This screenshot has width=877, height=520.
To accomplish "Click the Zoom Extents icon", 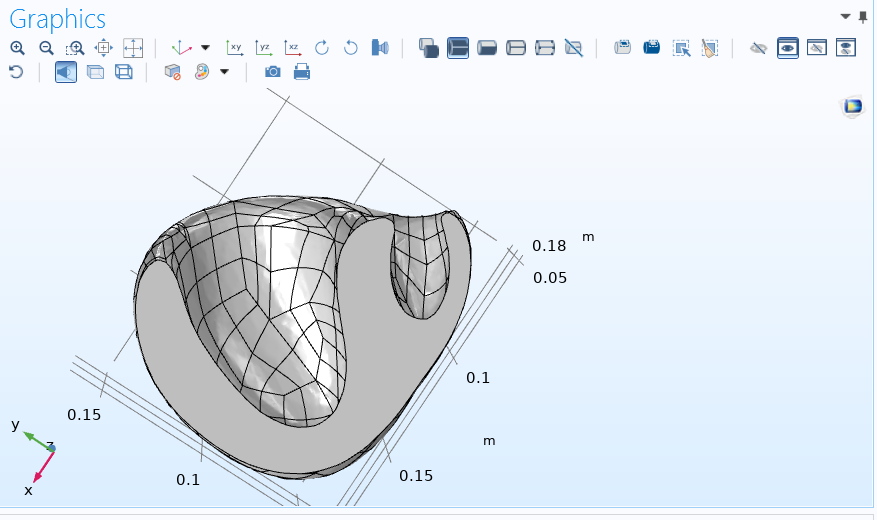I will tap(133, 47).
